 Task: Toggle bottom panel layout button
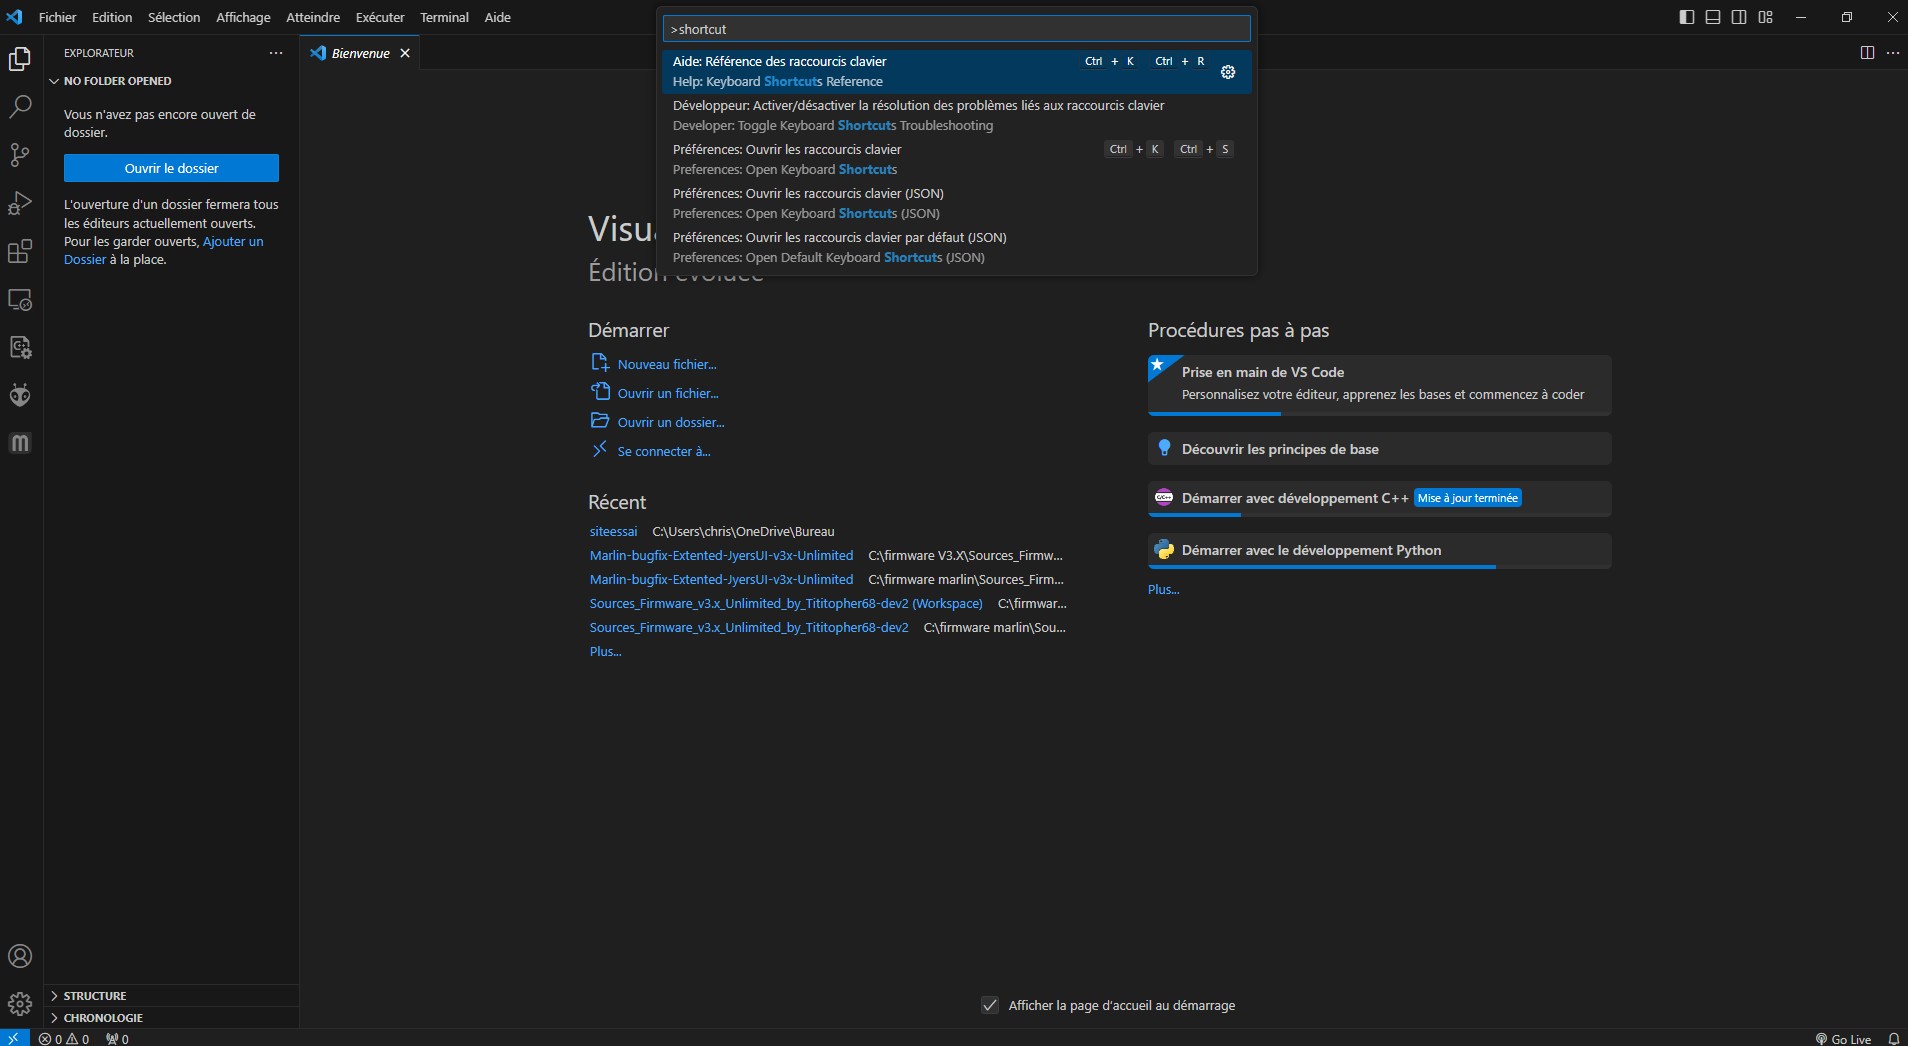(1713, 17)
